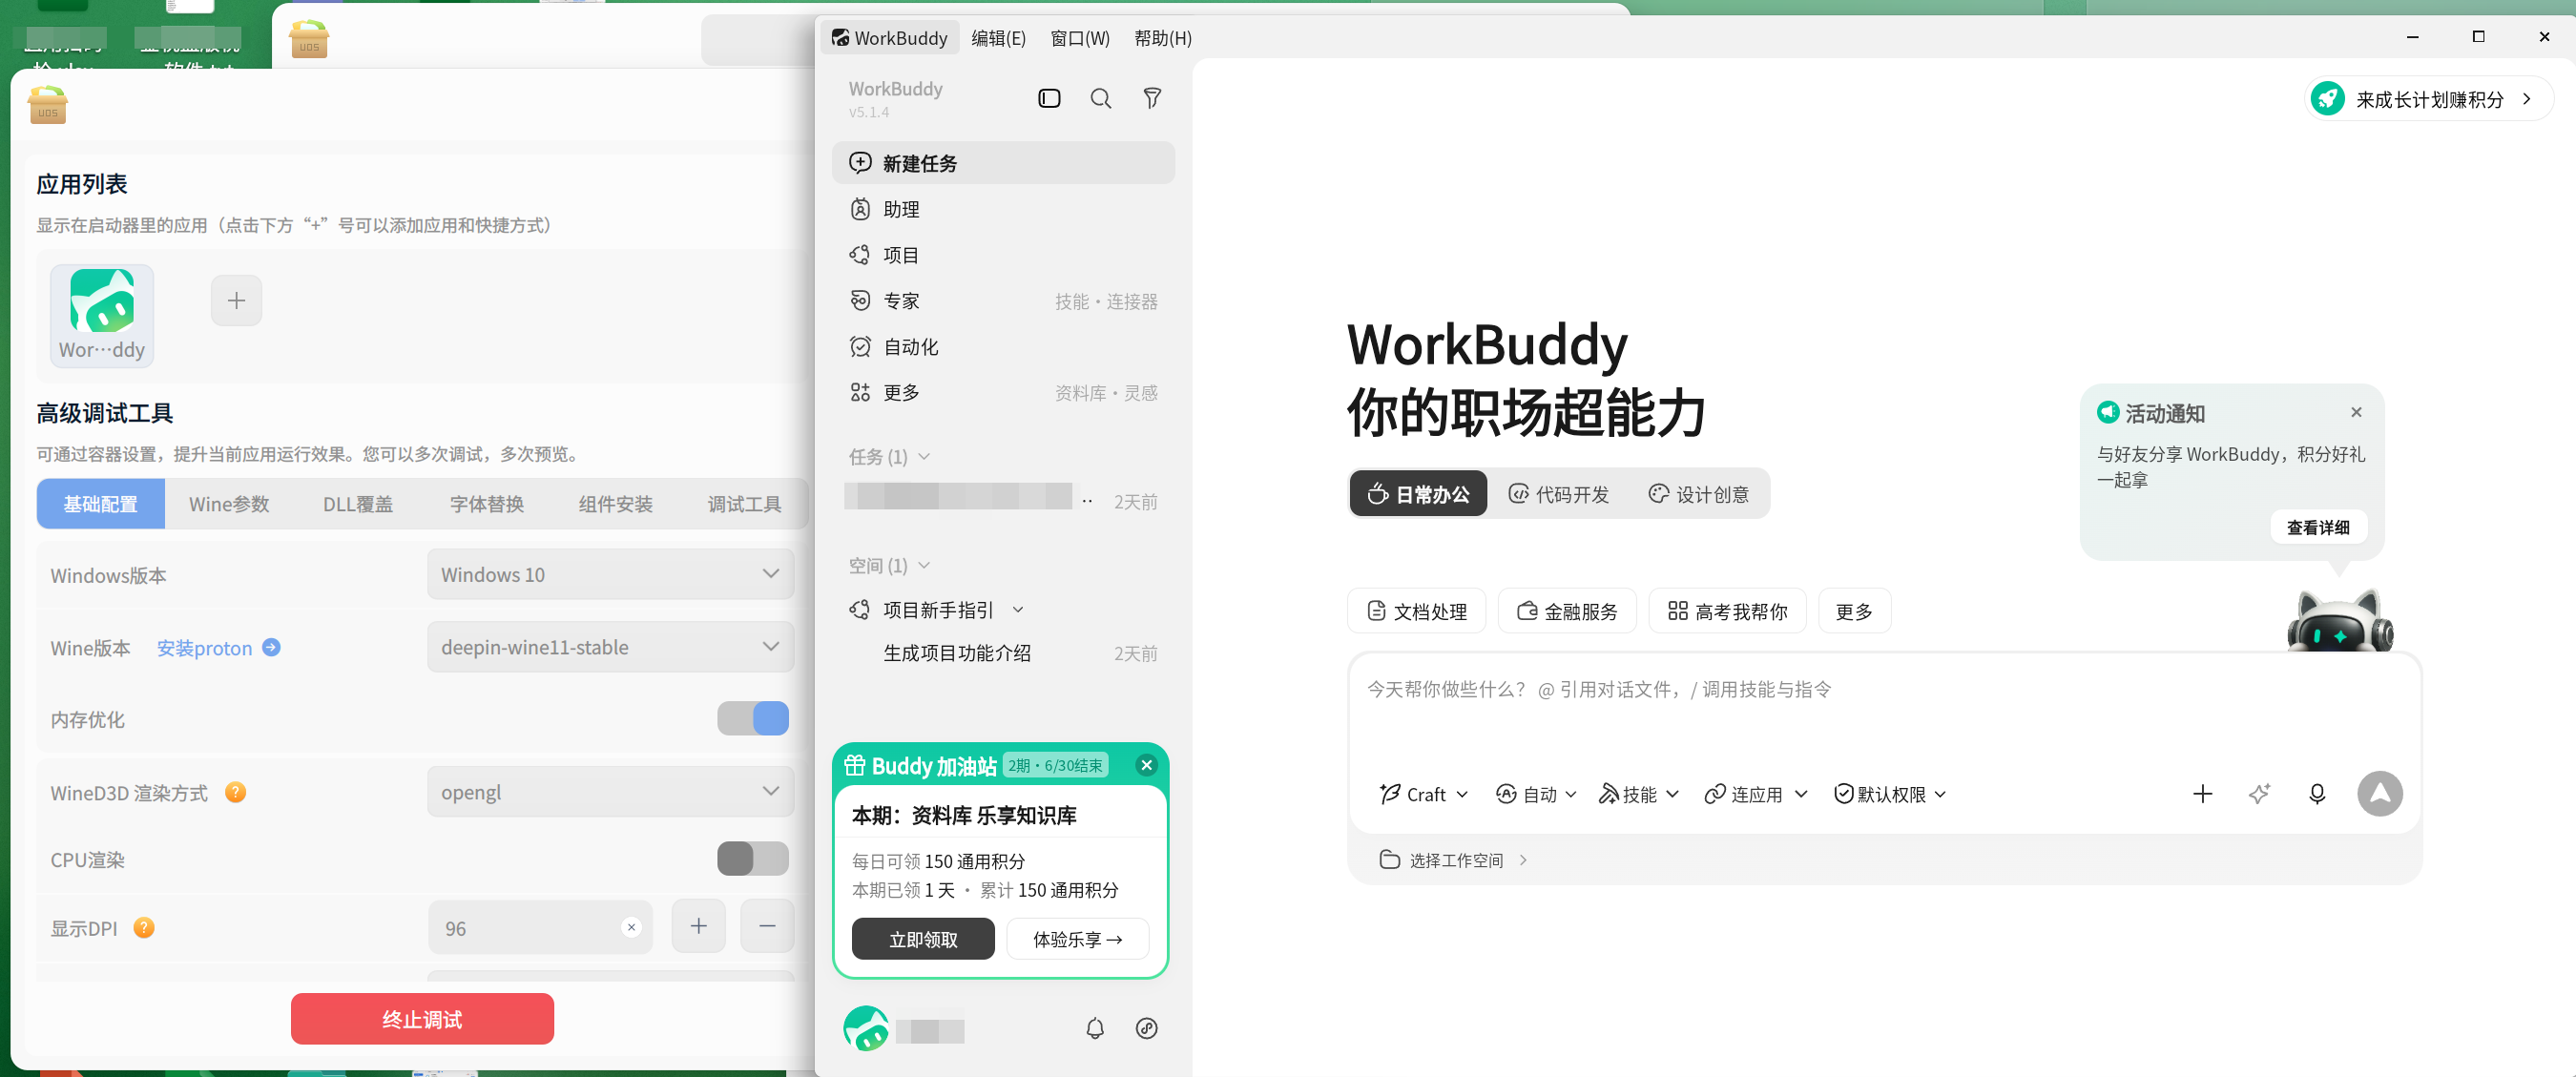Click the sparkle enhance prompt icon
This screenshot has width=2576, height=1077.
2259,794
